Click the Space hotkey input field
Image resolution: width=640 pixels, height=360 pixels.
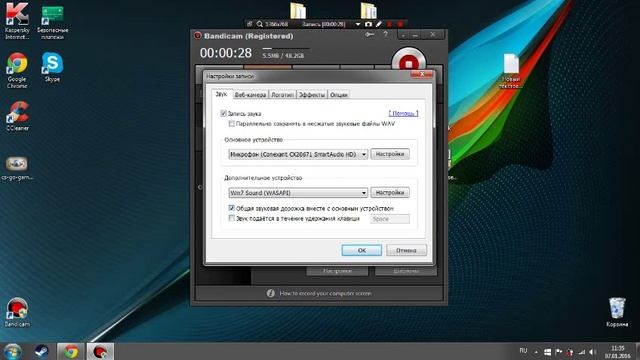(x=390, y=219)
